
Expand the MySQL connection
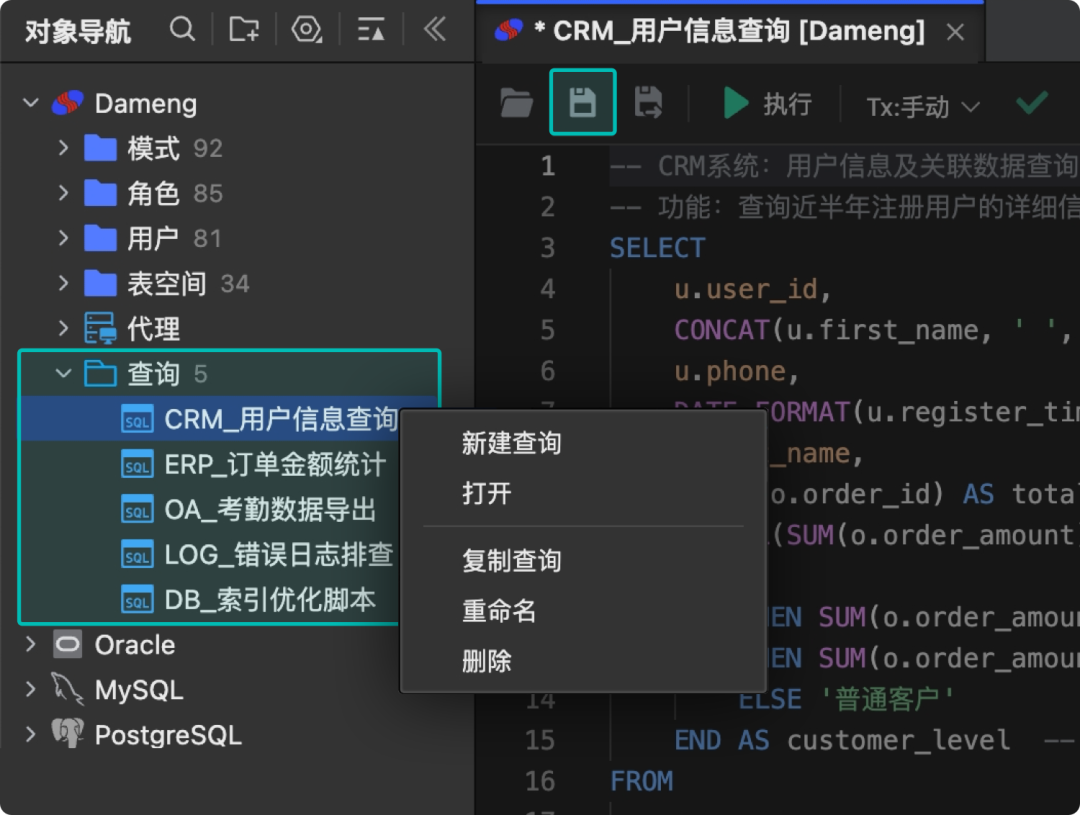30,690
